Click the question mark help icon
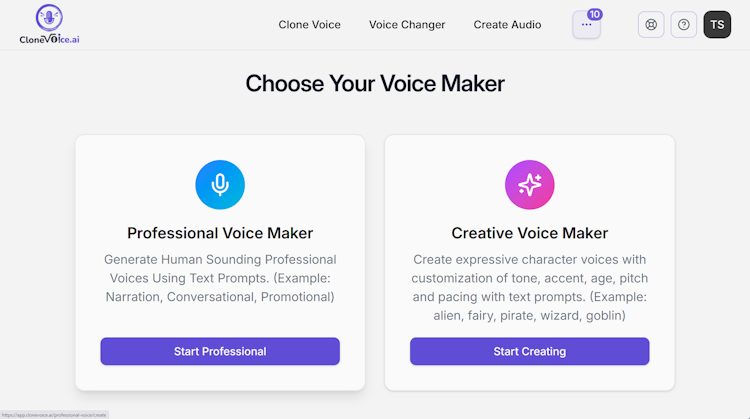The height and width of the screenshot is (419, 750). coord(683,25)
